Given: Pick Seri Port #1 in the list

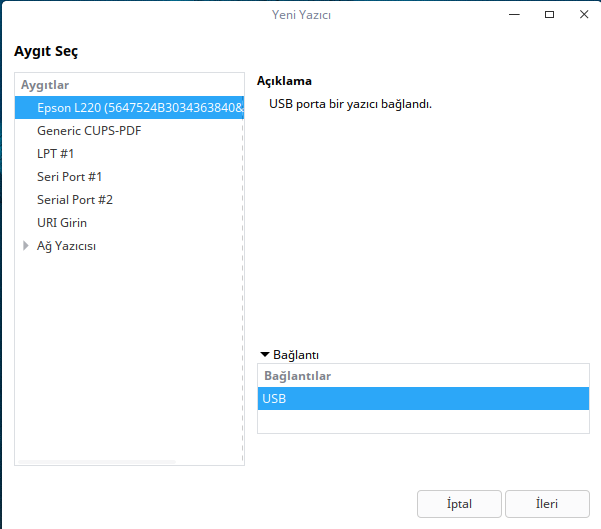Looking at the screenshot, I should coord(69,176).
